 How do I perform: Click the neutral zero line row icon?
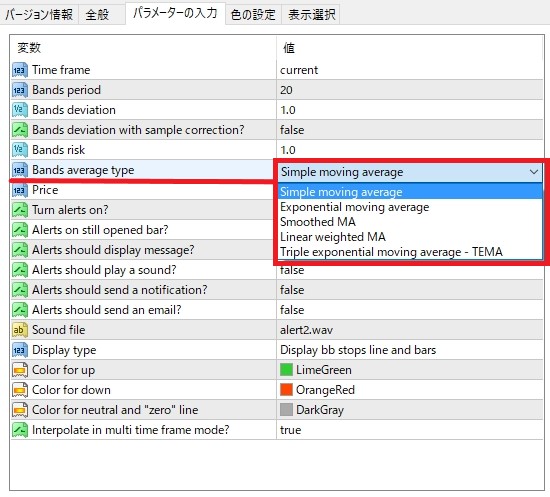[20, 410]
